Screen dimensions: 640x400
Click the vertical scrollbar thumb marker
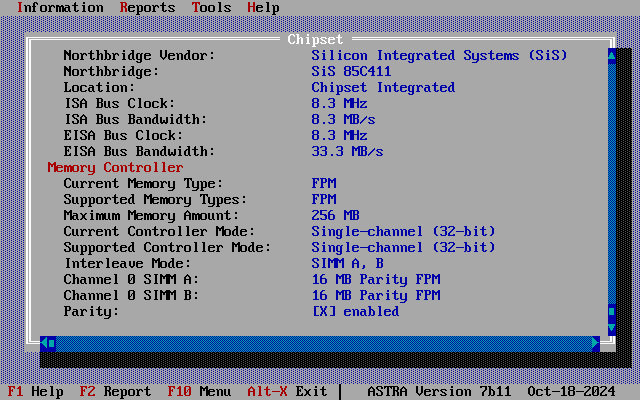[x=611, y=311]
